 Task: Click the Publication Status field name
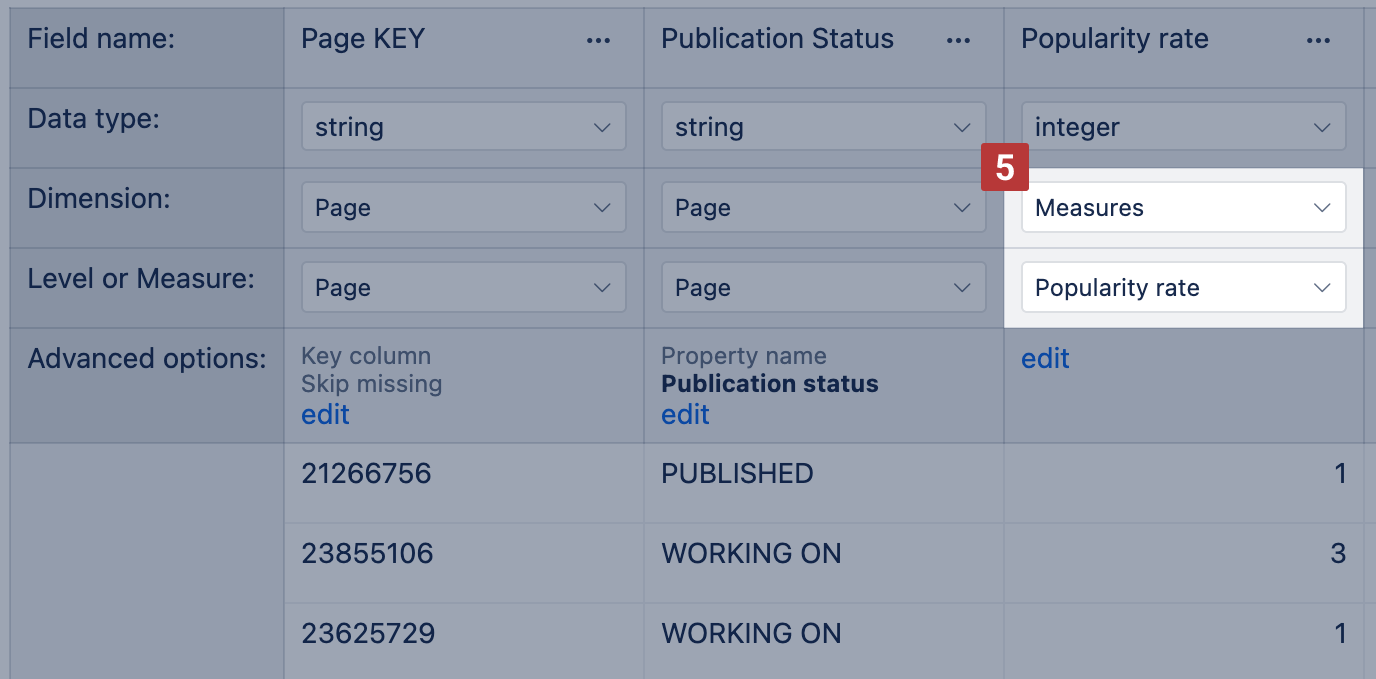(777, 39)
